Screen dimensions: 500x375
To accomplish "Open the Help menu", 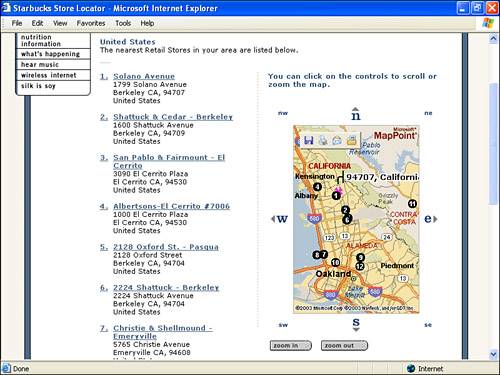I will (x=147, y=23).
